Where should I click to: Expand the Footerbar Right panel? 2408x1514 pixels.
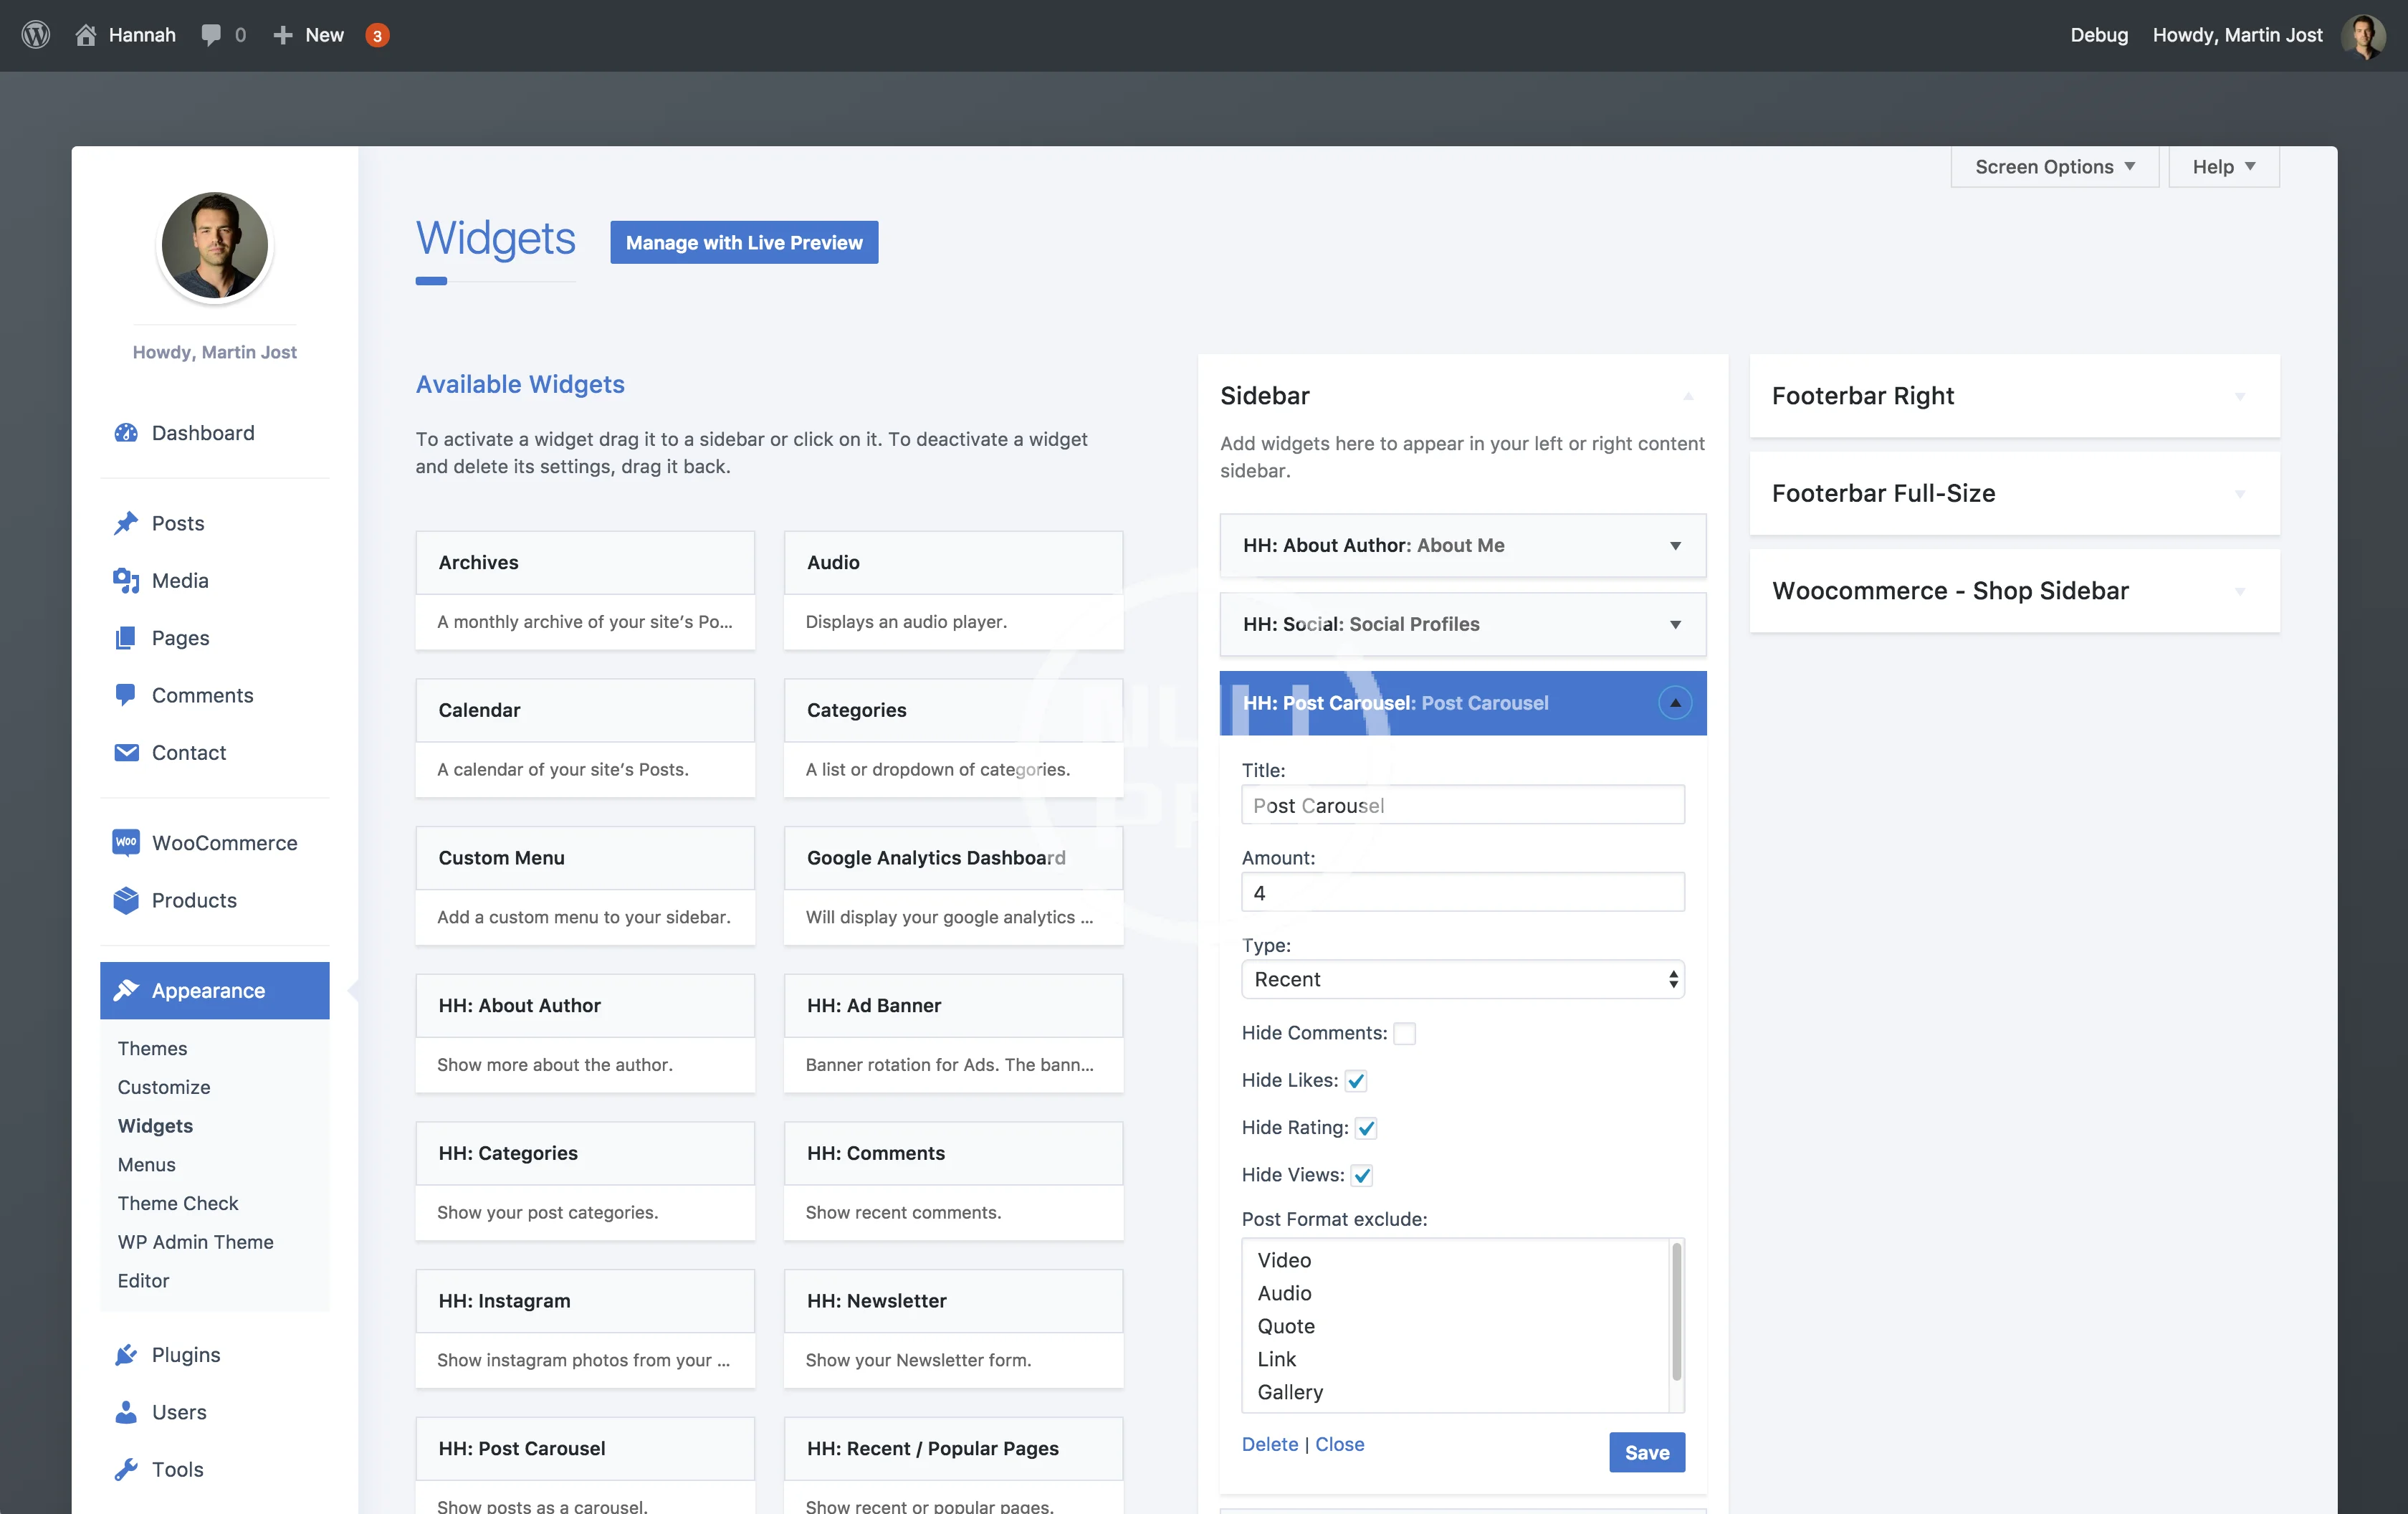tap(2239, 396)
